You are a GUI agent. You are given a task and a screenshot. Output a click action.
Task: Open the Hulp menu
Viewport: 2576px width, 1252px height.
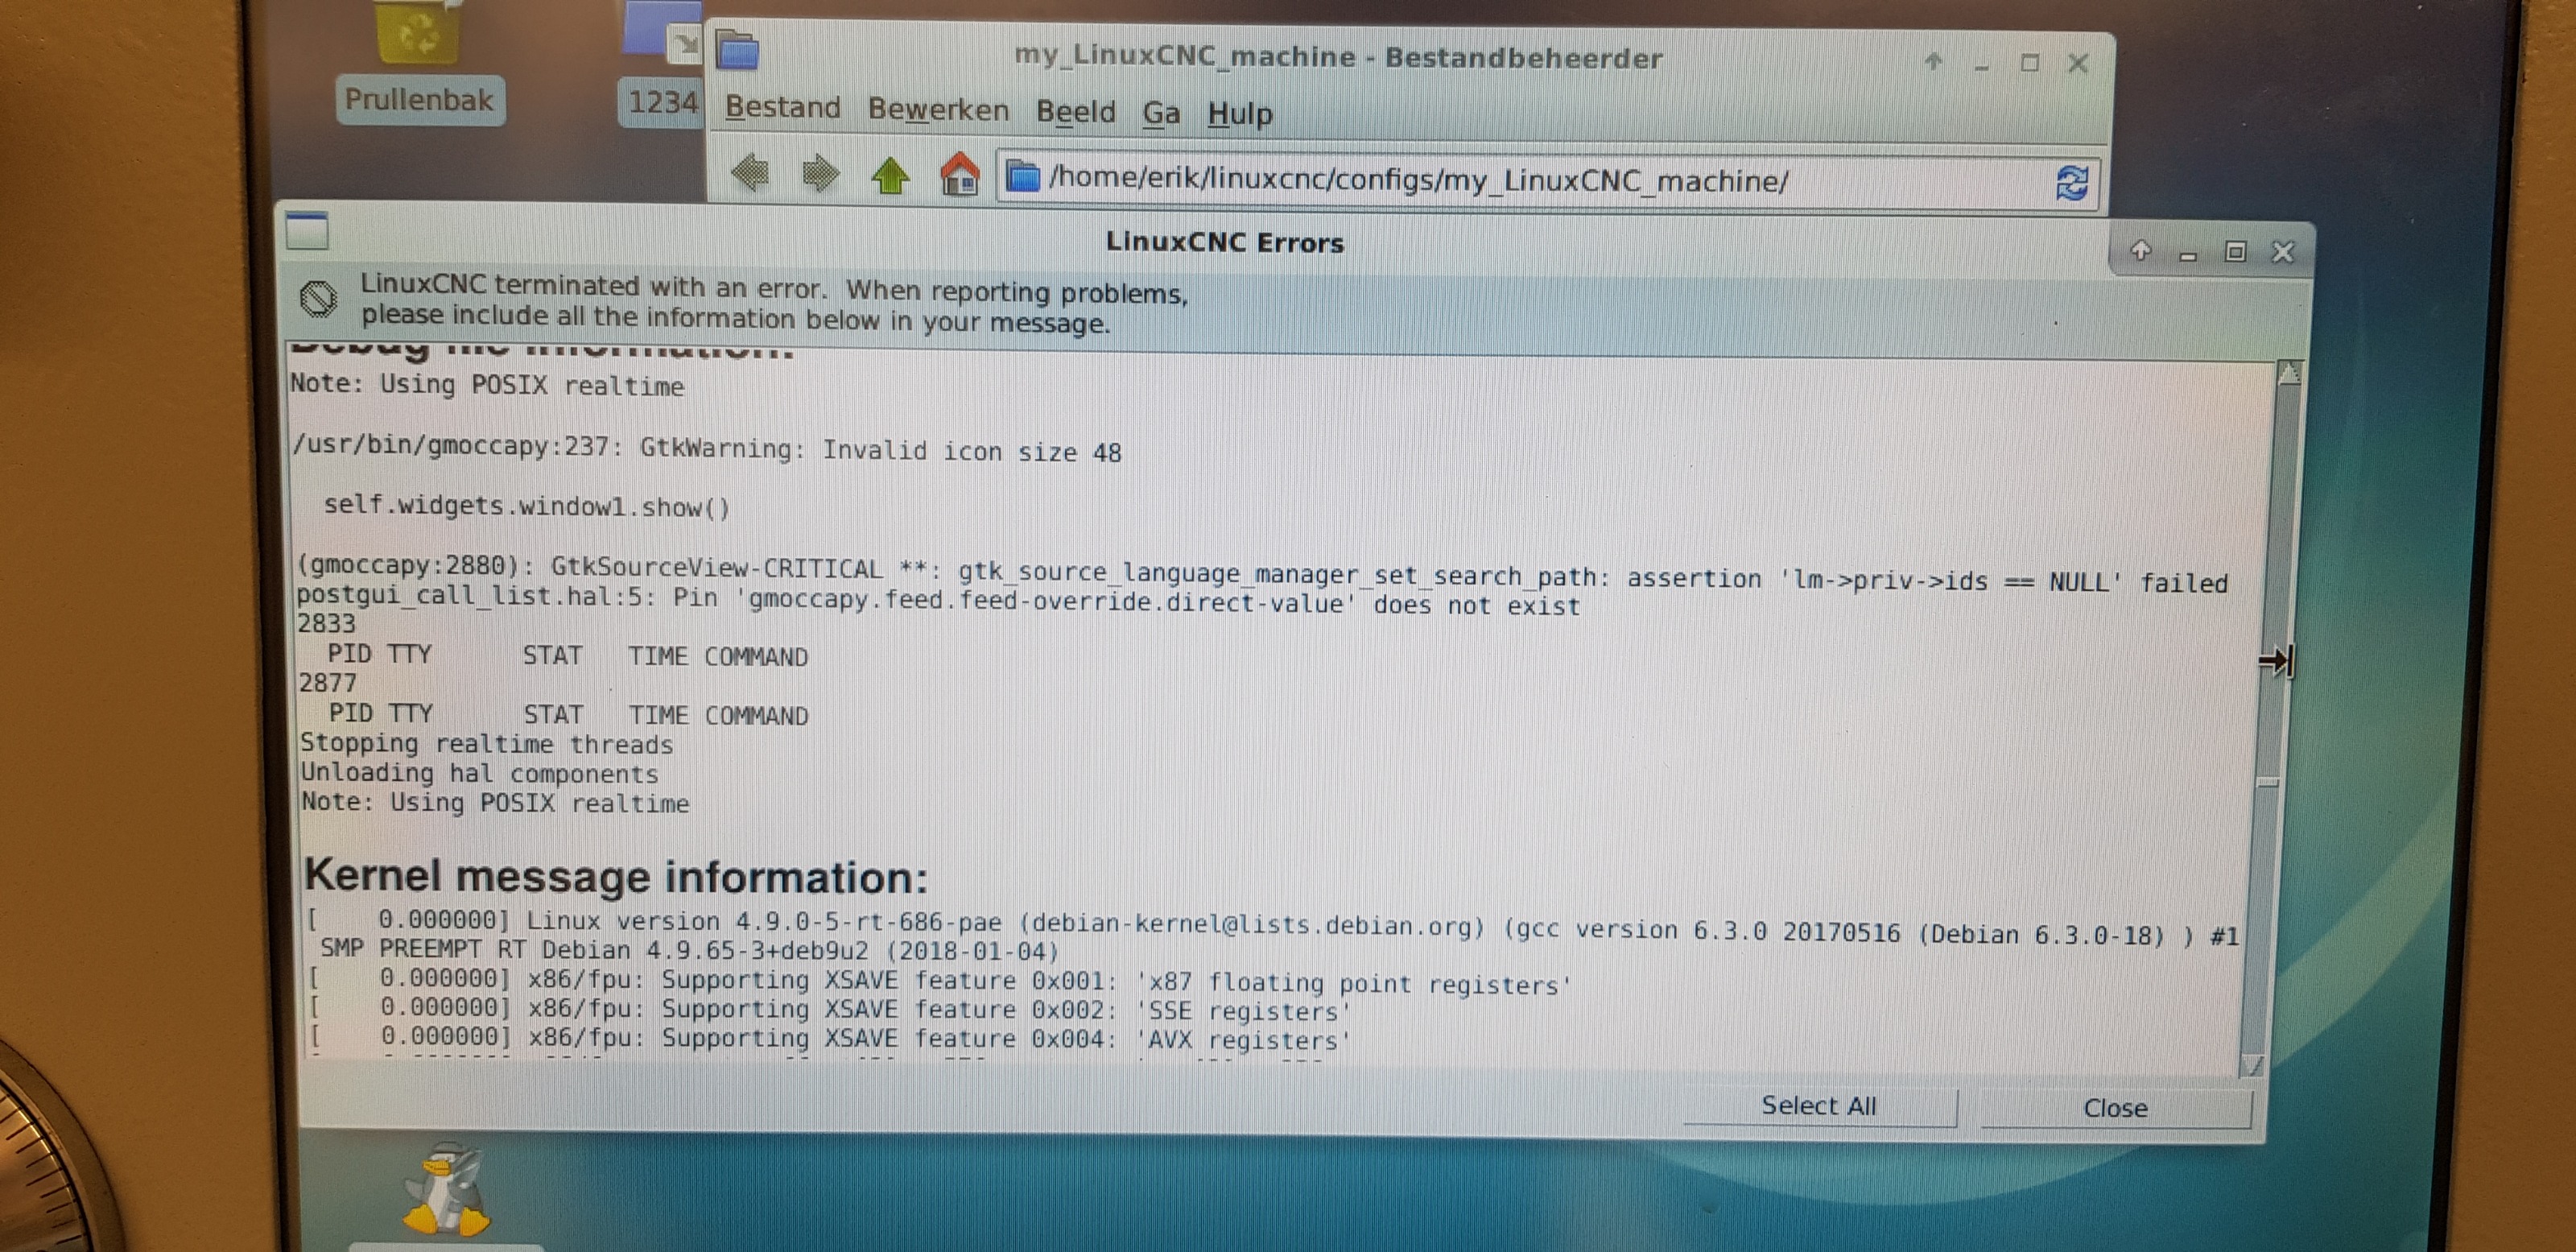tap(1240, 114)
